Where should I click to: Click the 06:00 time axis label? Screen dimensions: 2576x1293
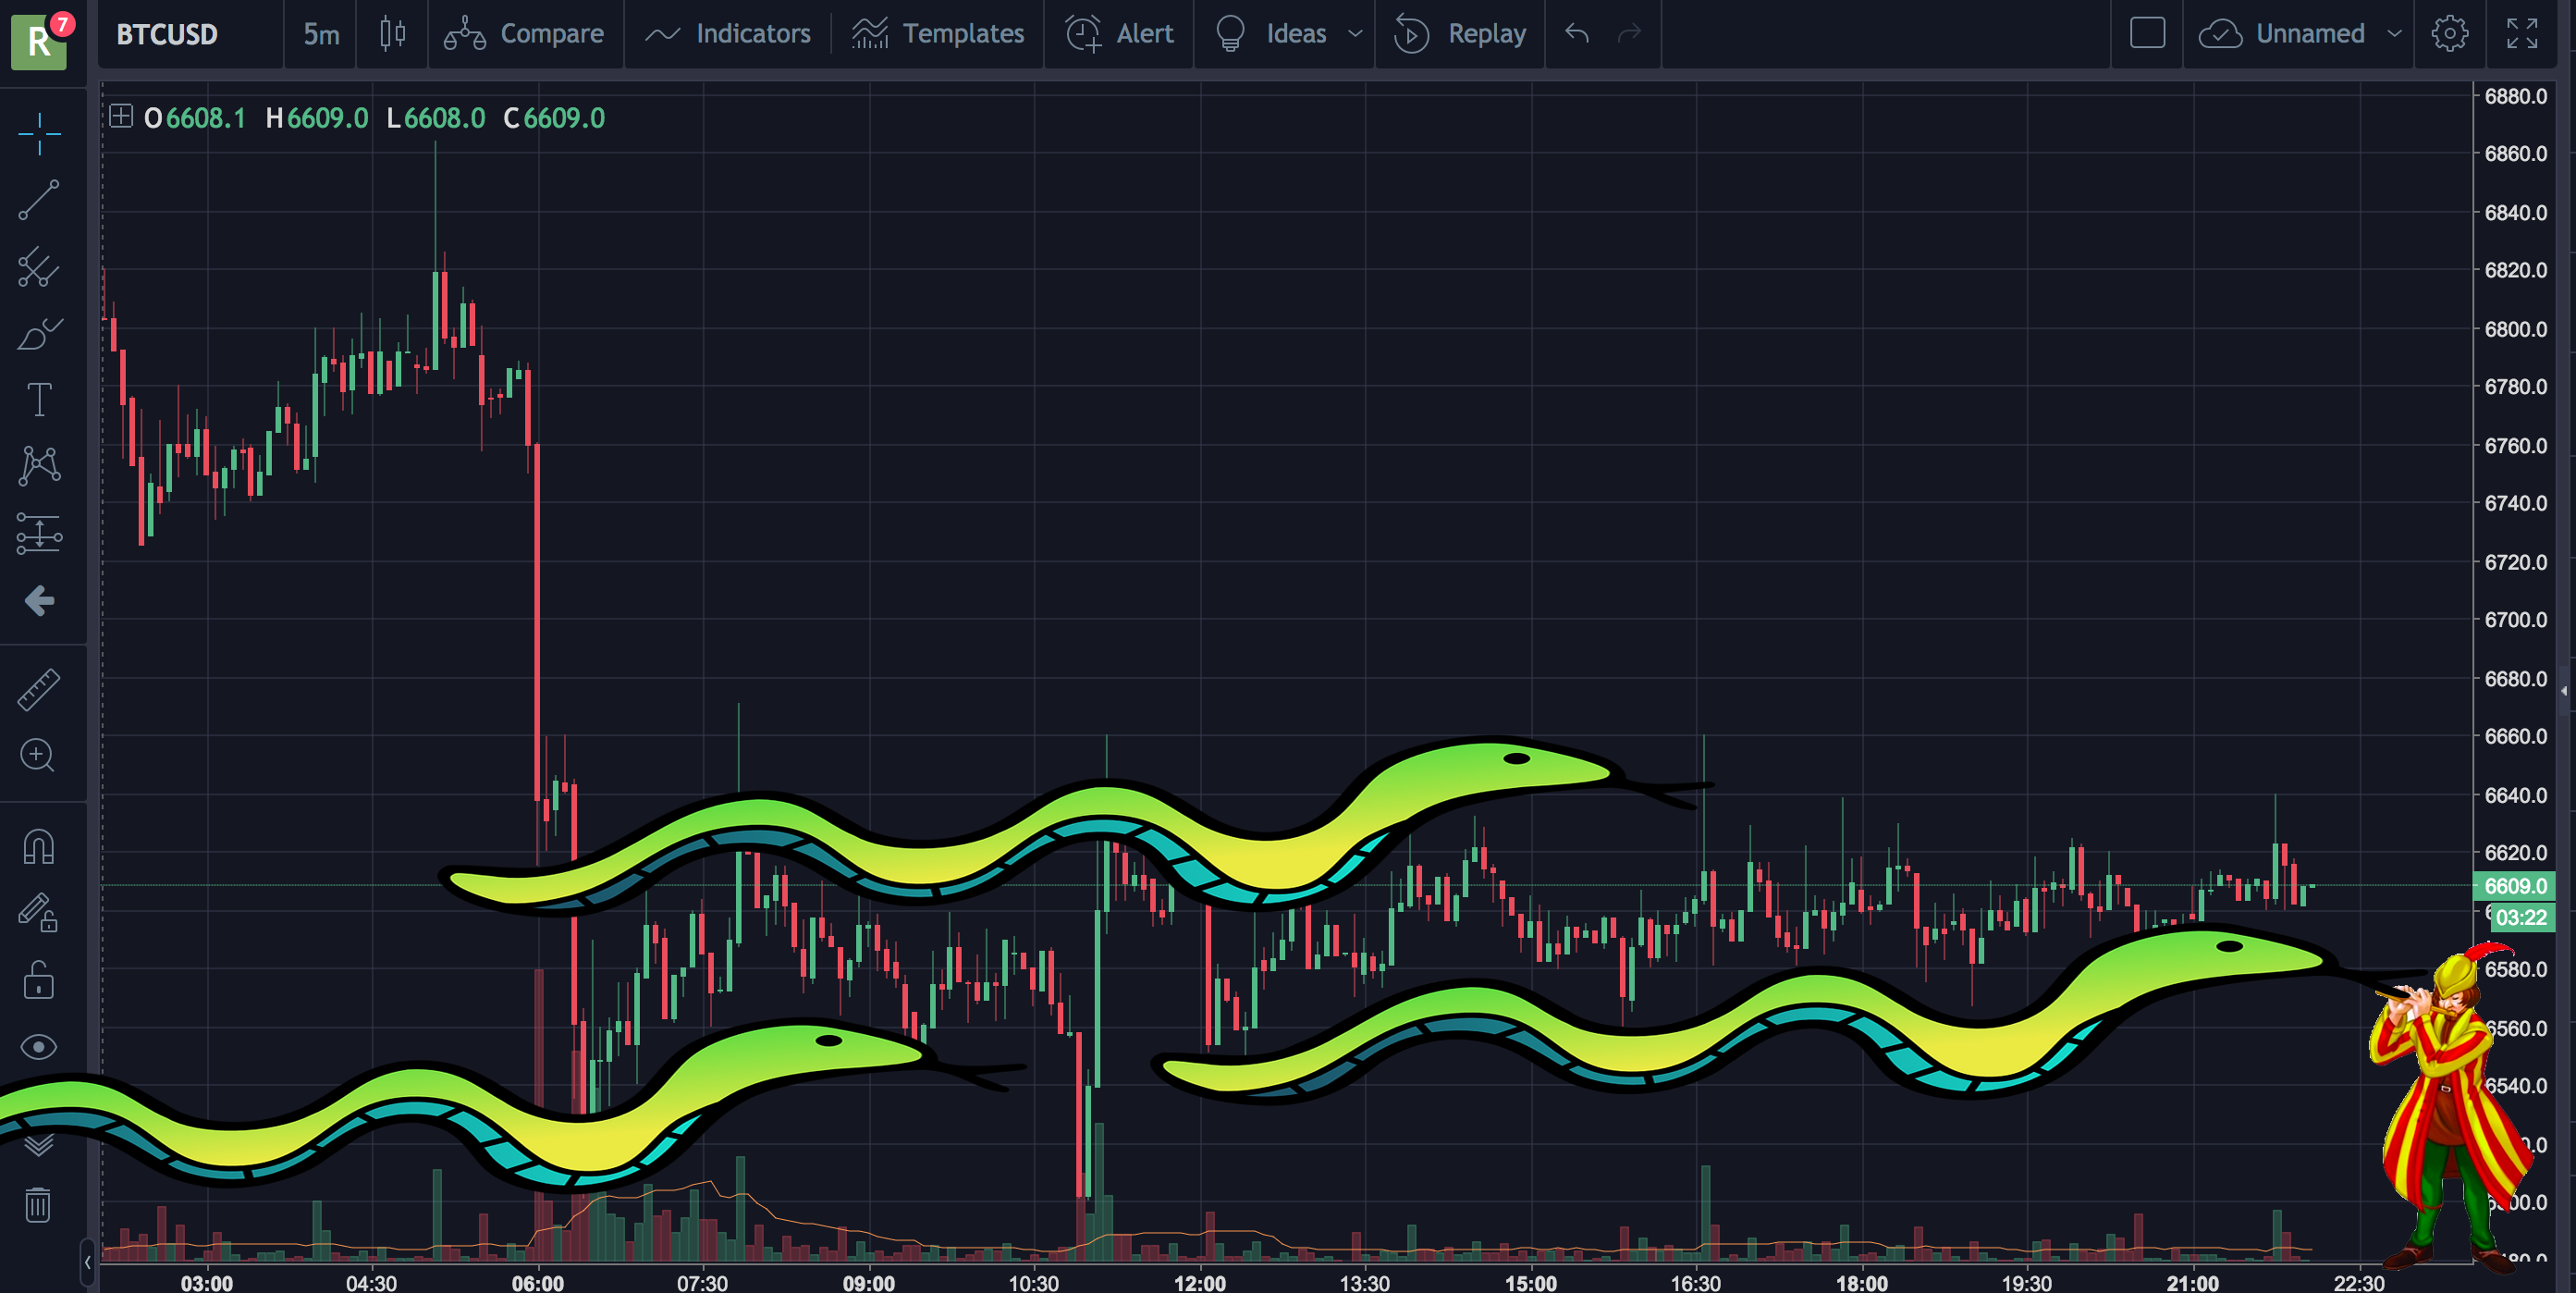click(x=537, y=1282)
